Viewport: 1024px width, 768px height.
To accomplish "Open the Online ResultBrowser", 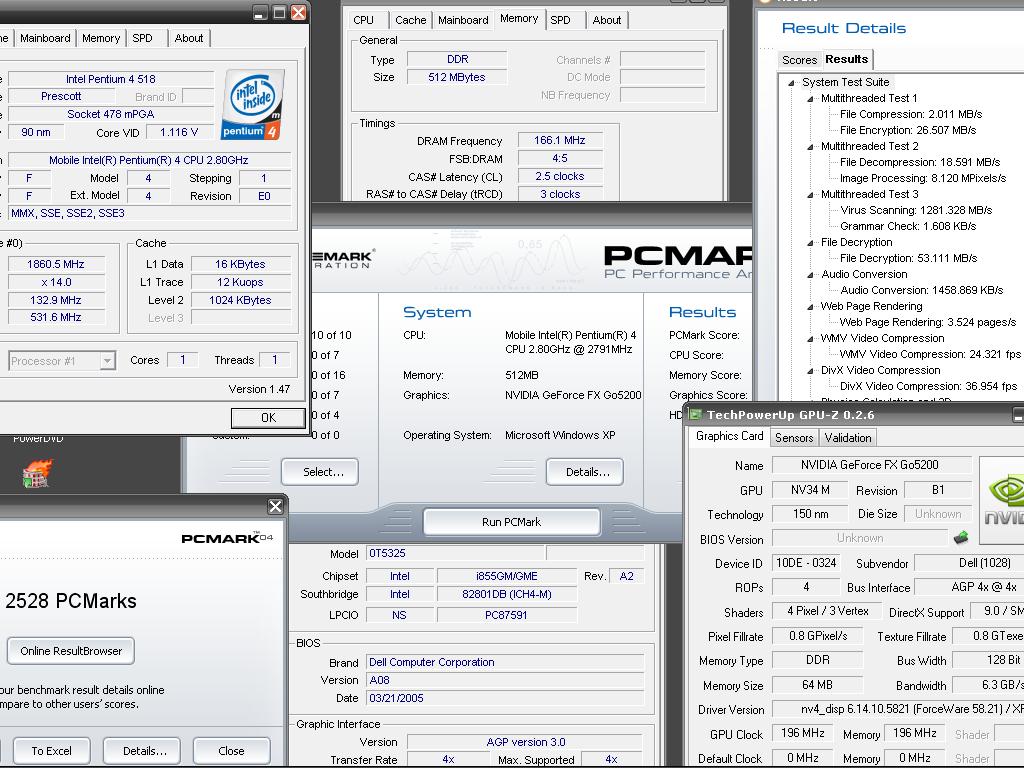I will click(x=71, y=650).
